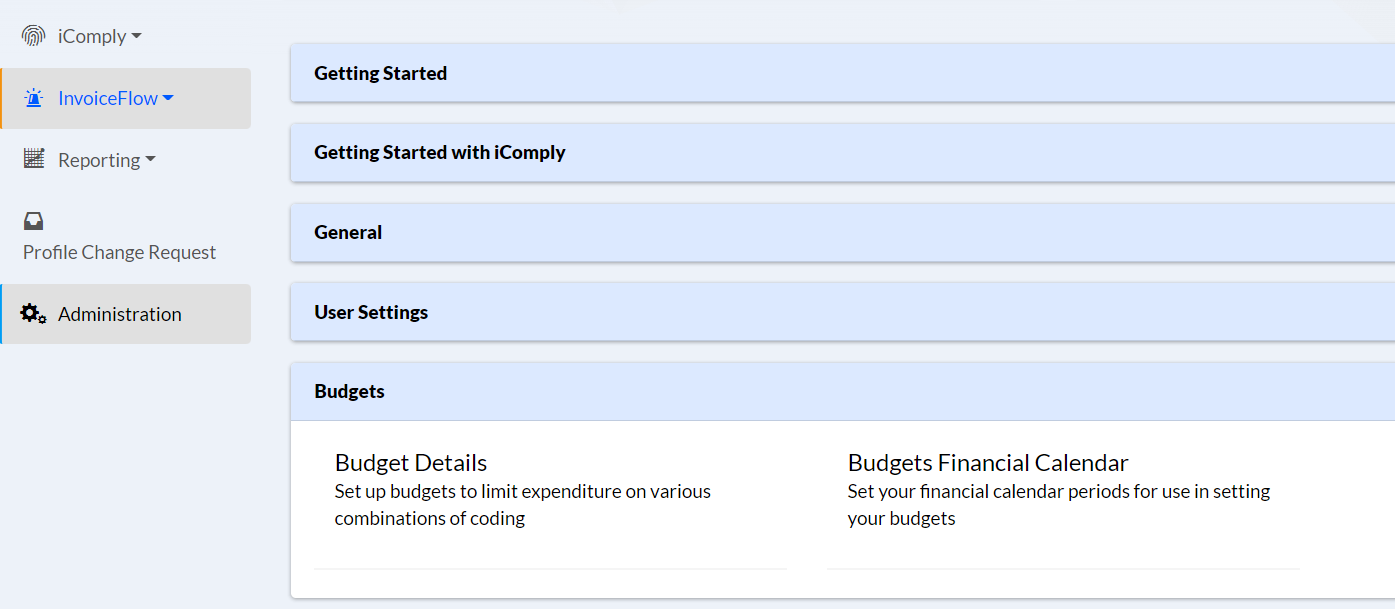Click the Profile Change Request inbox icon

click(x=34, y=221)
